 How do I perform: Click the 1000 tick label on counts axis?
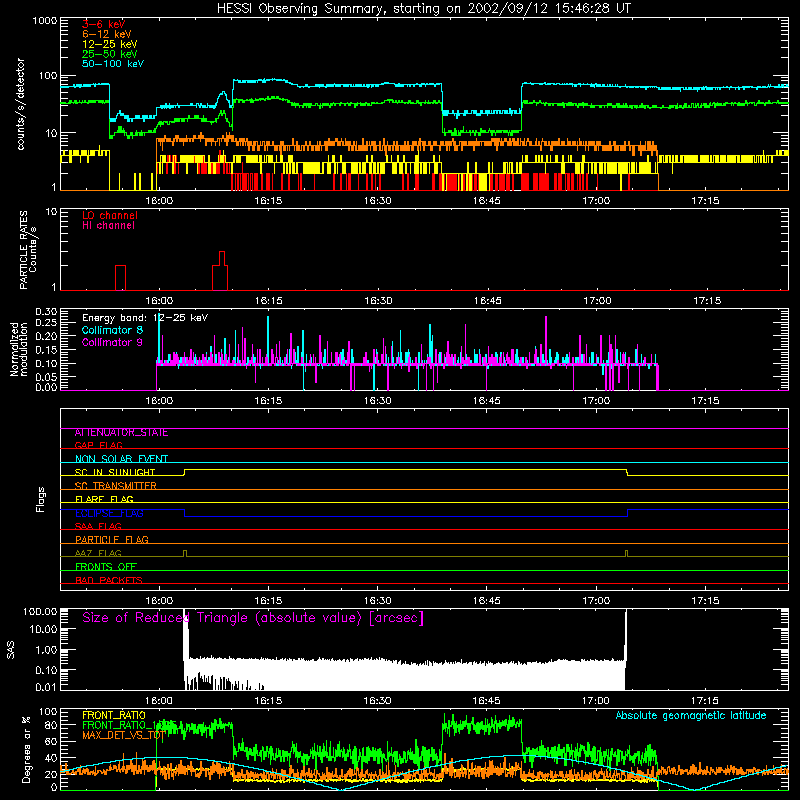(44, 21)
